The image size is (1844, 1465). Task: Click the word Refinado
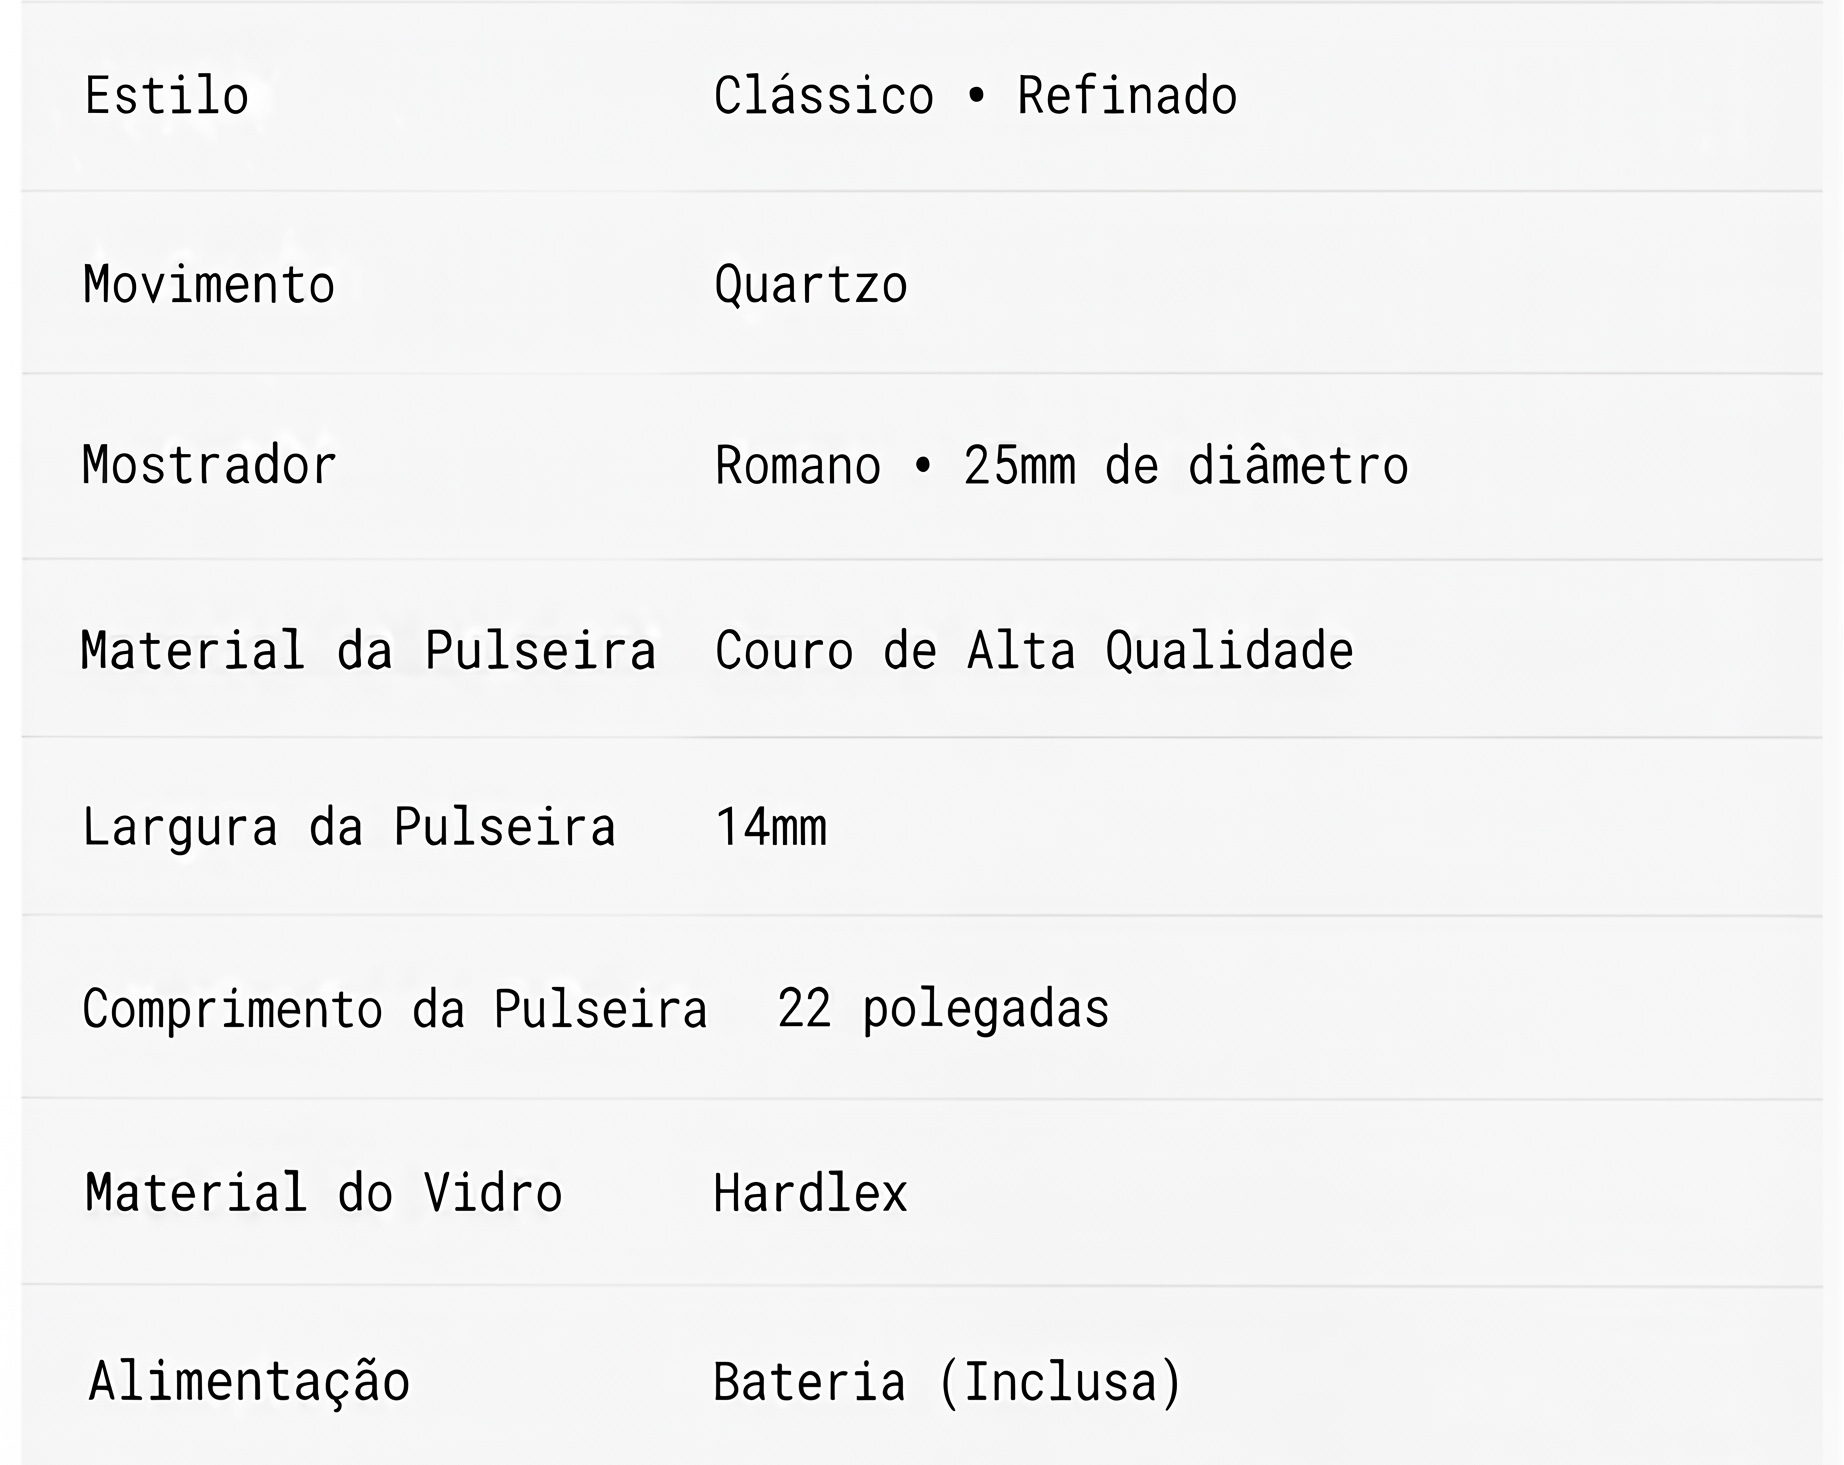(1128, 96)
